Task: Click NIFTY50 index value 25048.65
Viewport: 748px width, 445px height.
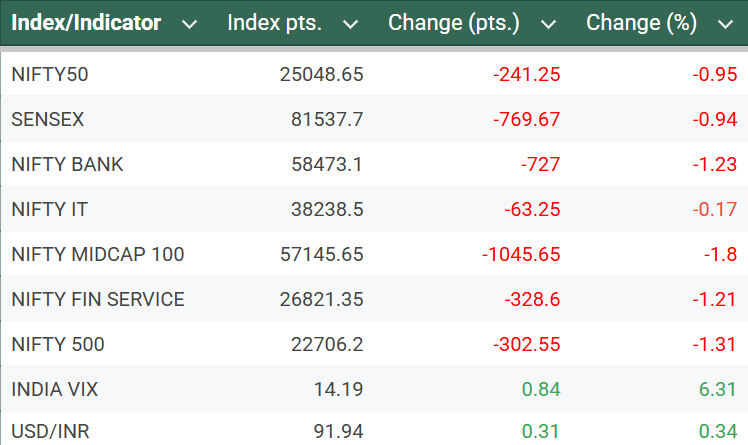Action: (322, 74)
